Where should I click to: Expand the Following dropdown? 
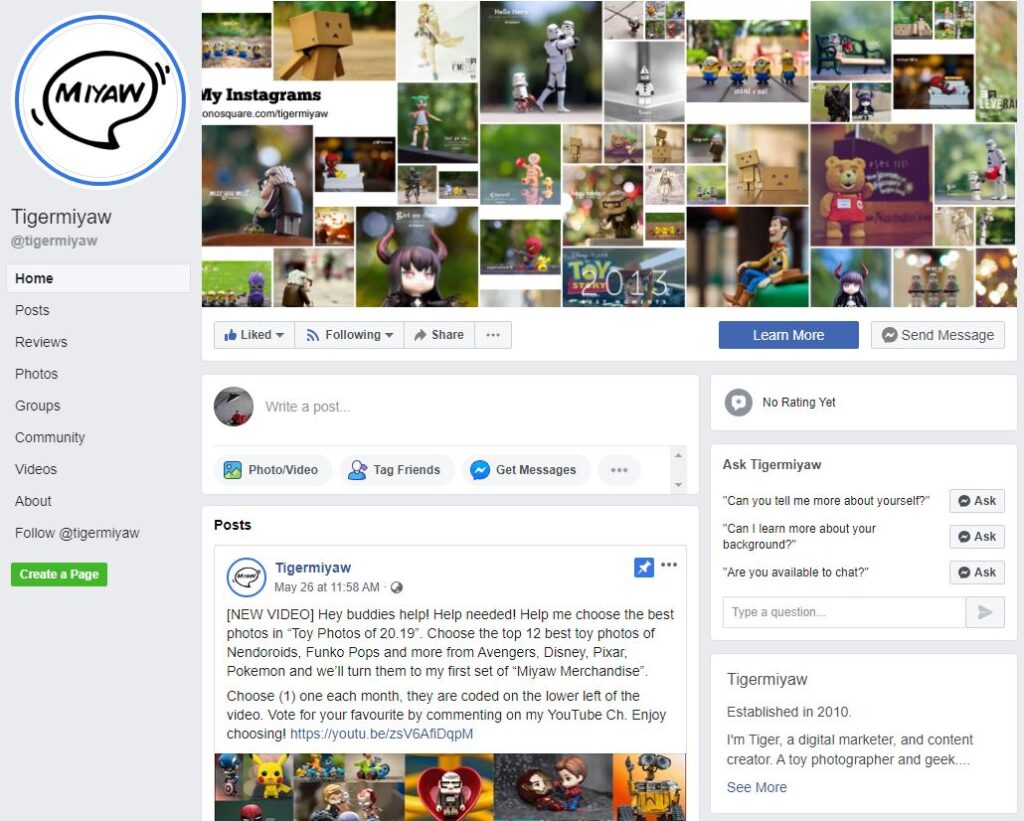click(349, 335)
